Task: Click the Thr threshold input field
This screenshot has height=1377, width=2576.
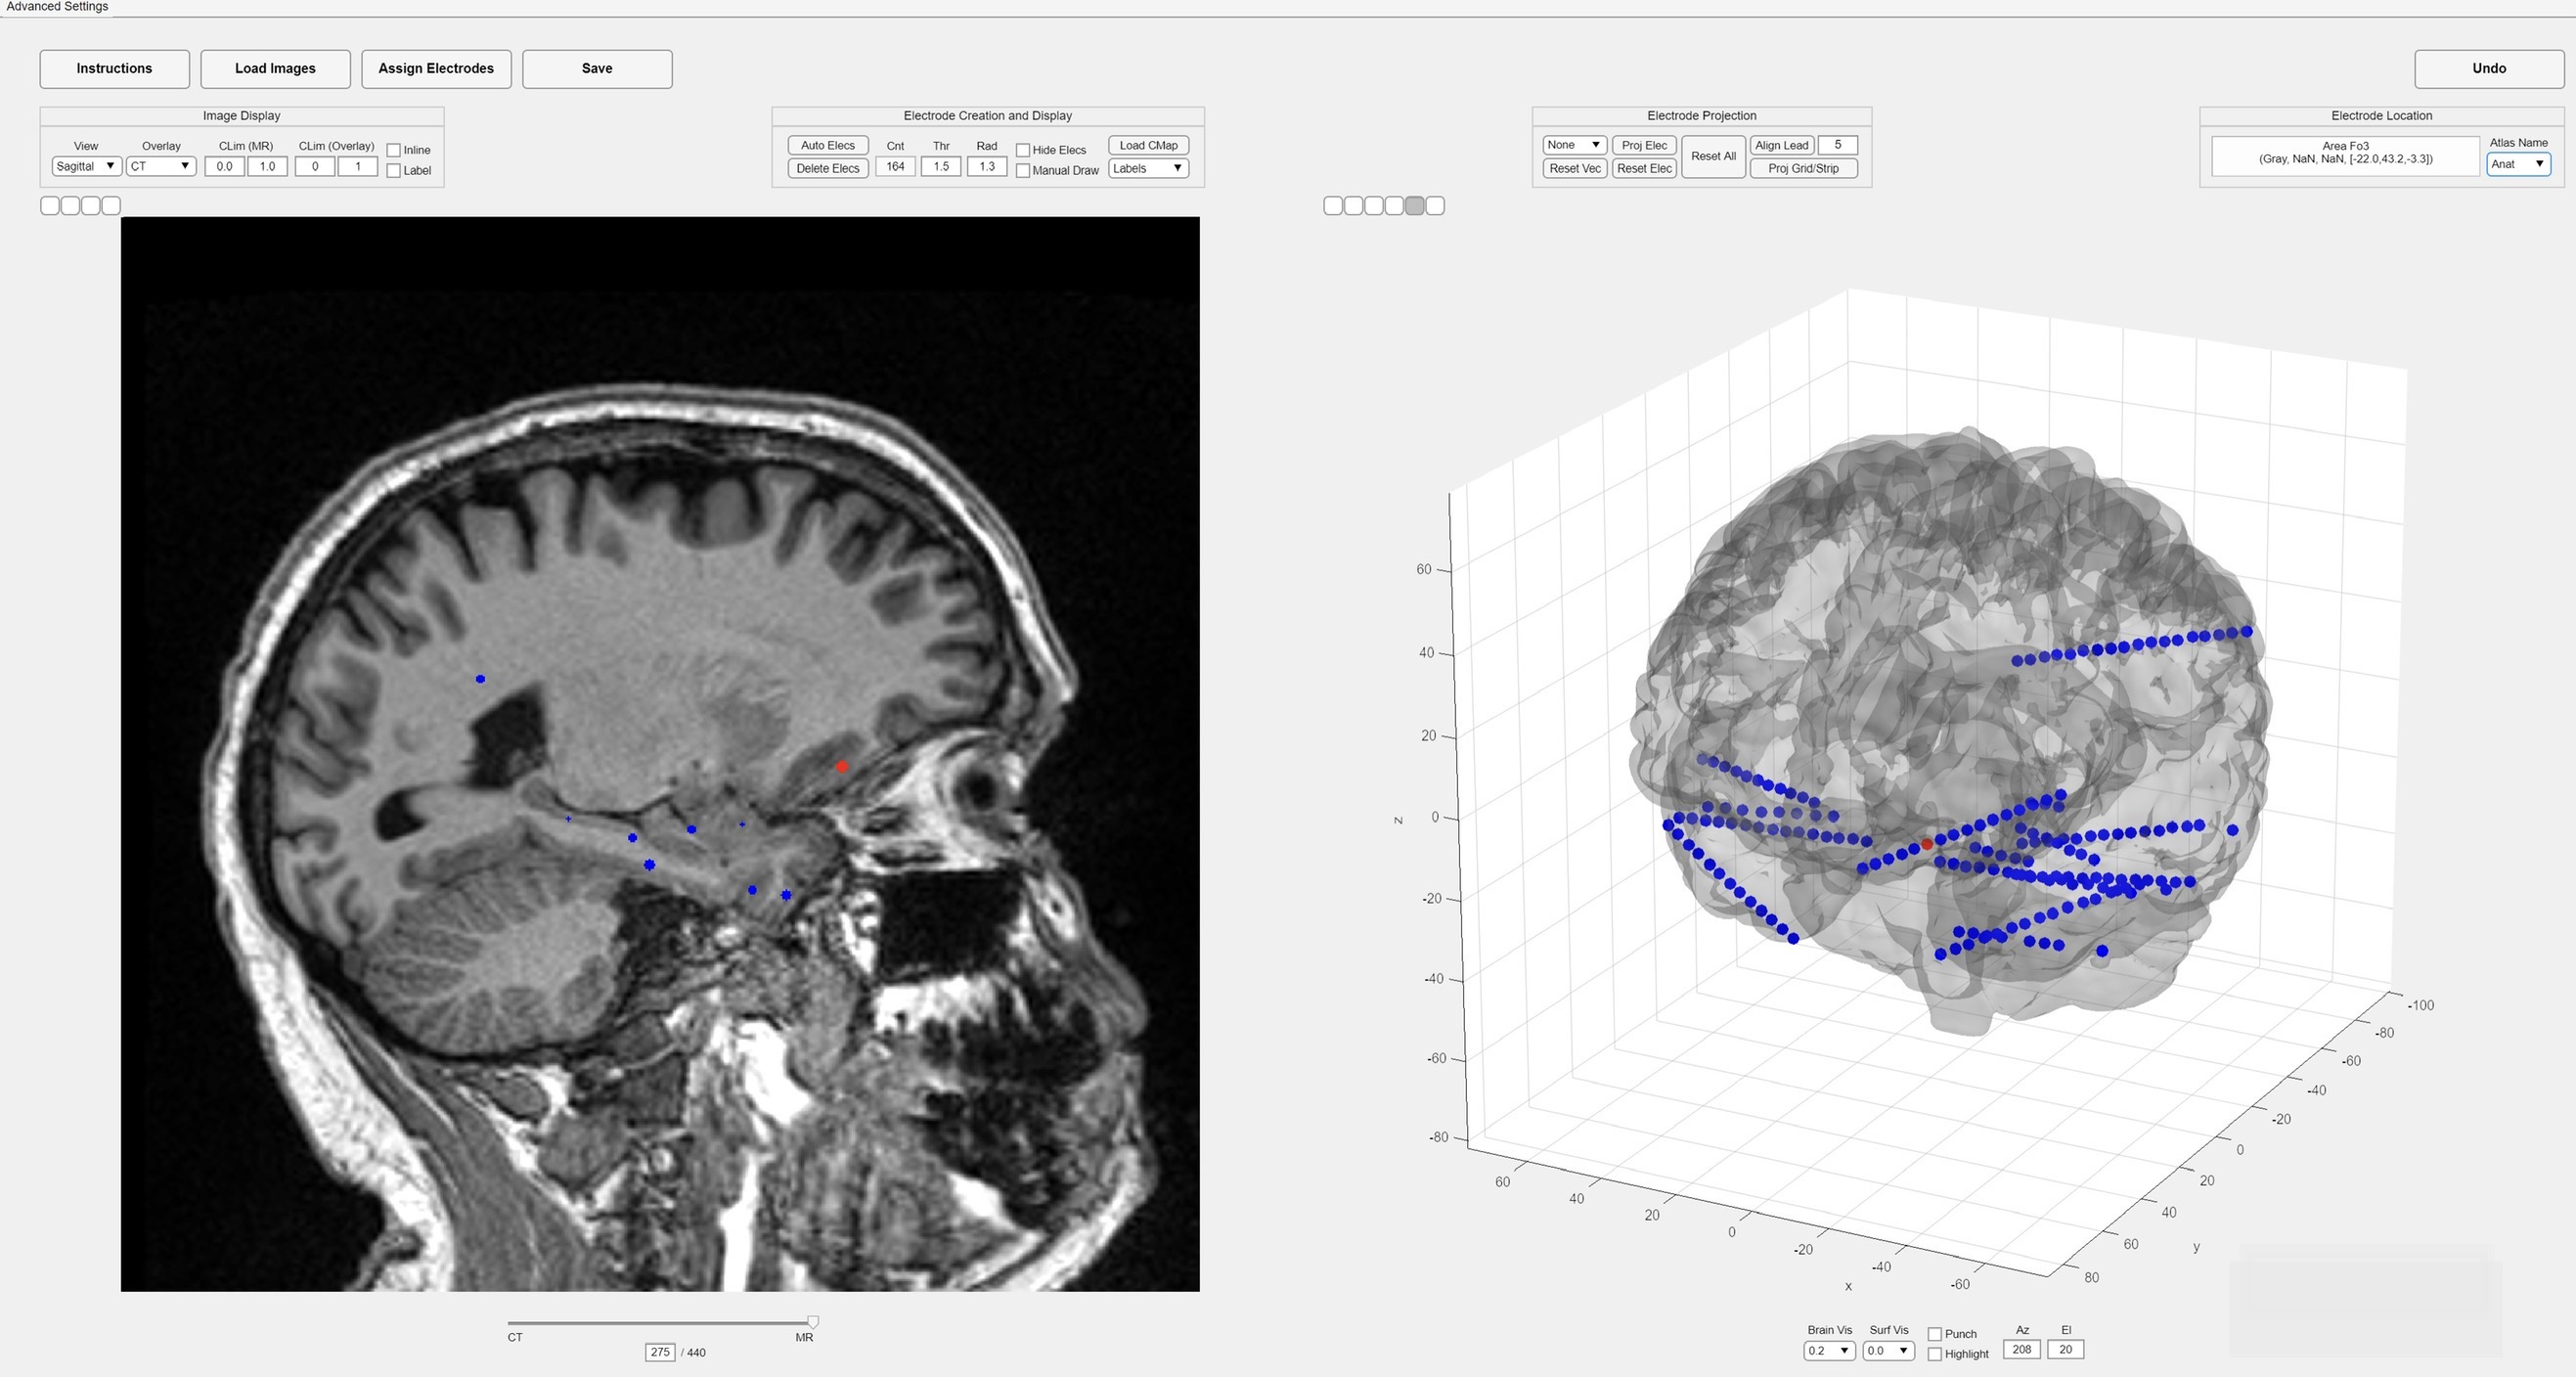Action: (x=940, y=167)
